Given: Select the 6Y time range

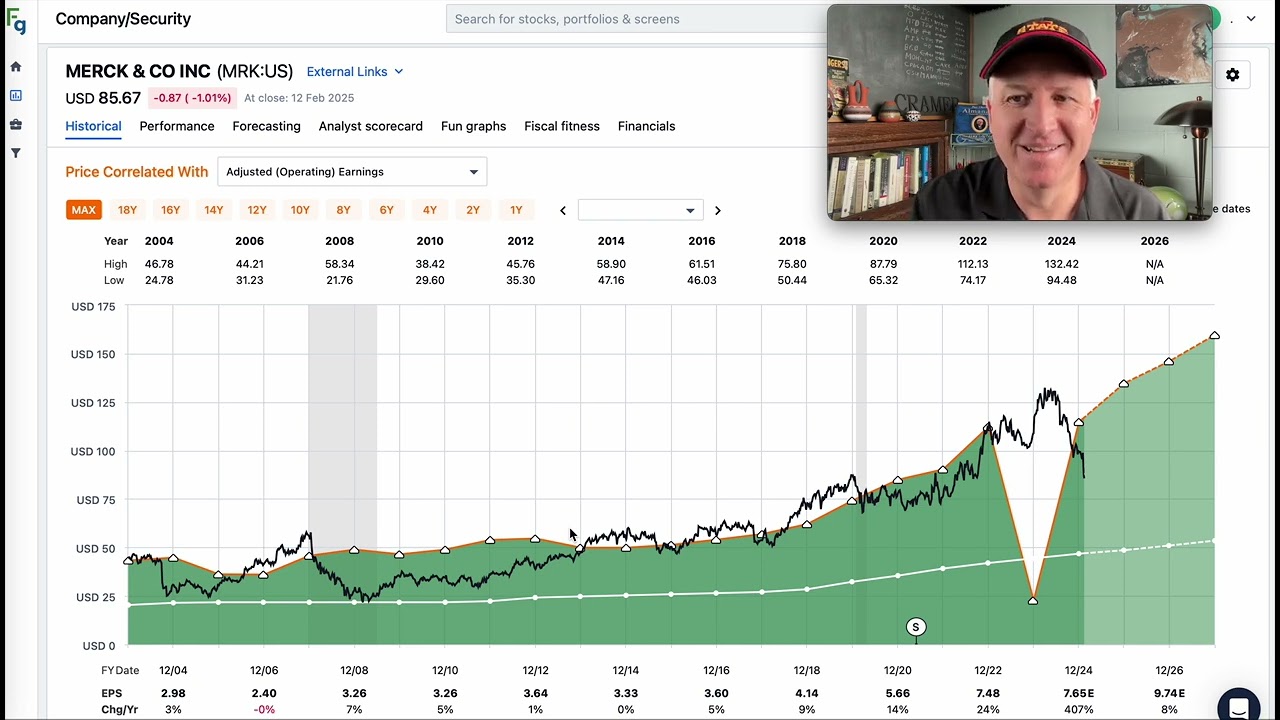Looking at the screenshot, I should (386, 210).
